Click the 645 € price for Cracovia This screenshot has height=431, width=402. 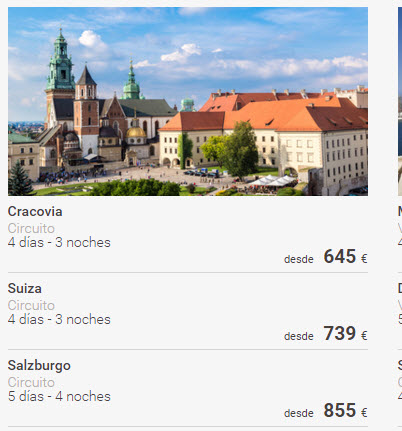(345, 256)
